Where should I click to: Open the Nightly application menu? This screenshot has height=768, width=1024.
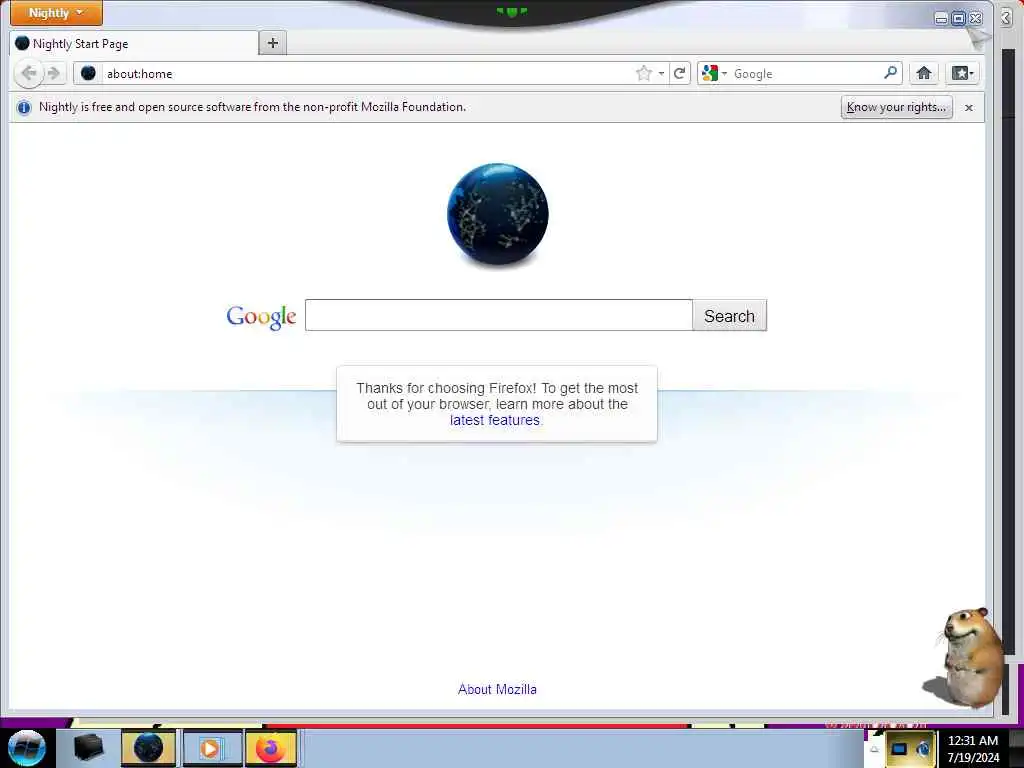point(56,13)
